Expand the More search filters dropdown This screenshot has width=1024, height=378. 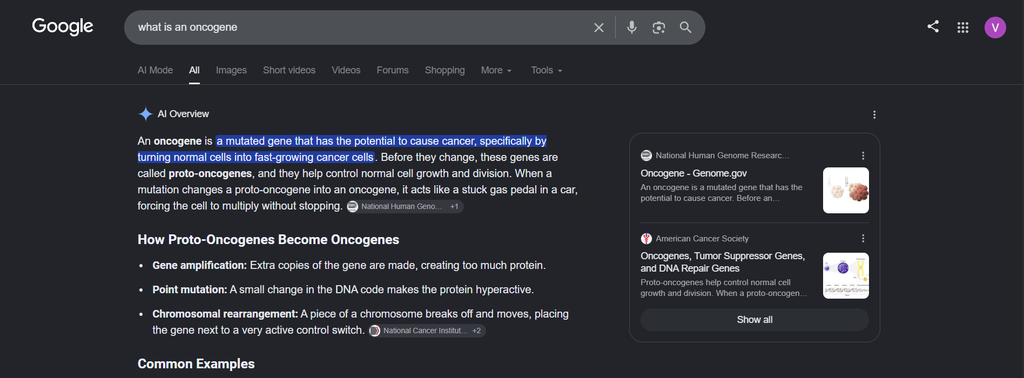(496, 71)
